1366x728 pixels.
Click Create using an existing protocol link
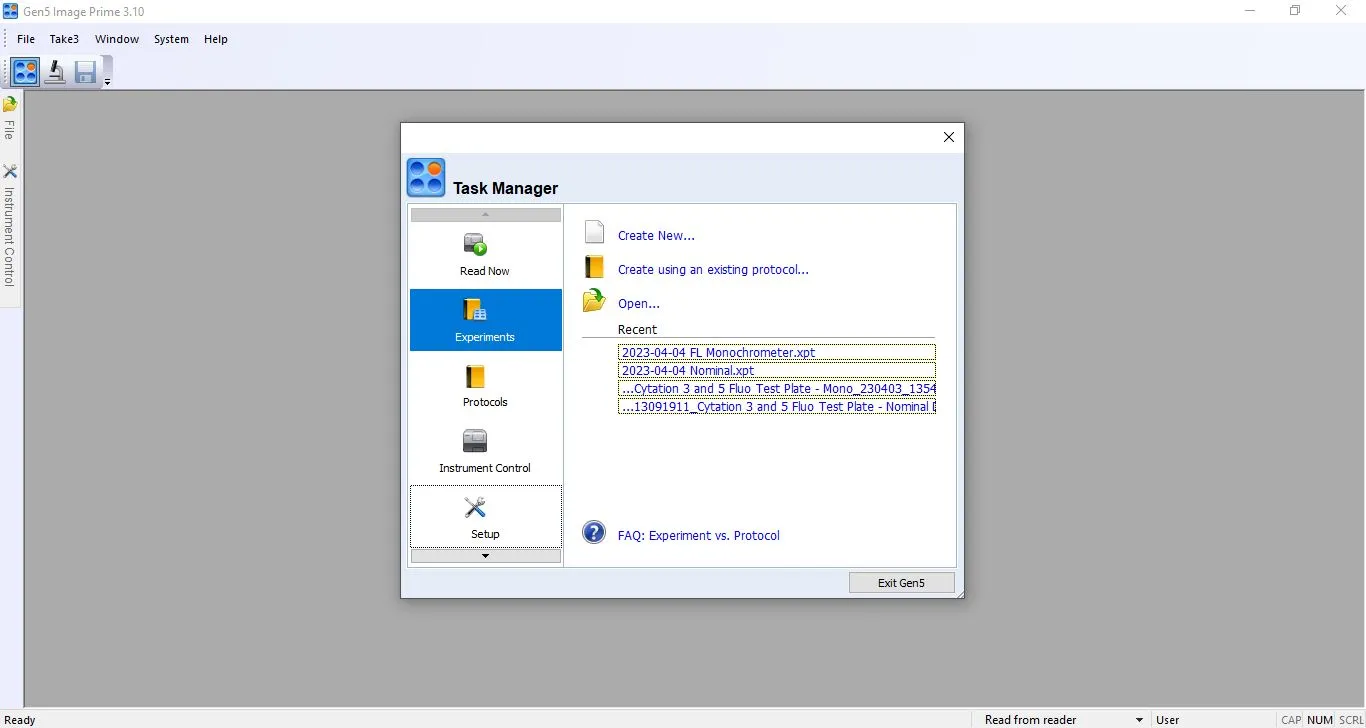coord(713,270)
